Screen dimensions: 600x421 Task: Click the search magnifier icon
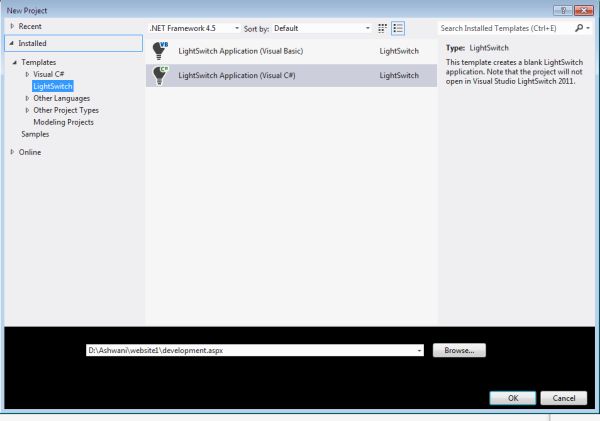[x=579, y=28]
